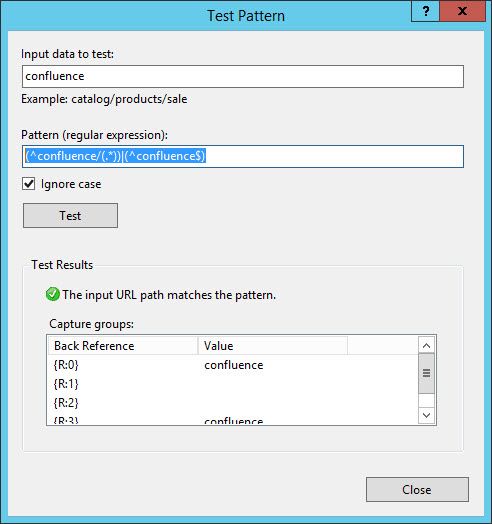The width and height of the screenshot is (492, 524).
Task: Click the green success checkmark icon
Action: (52, 294)
